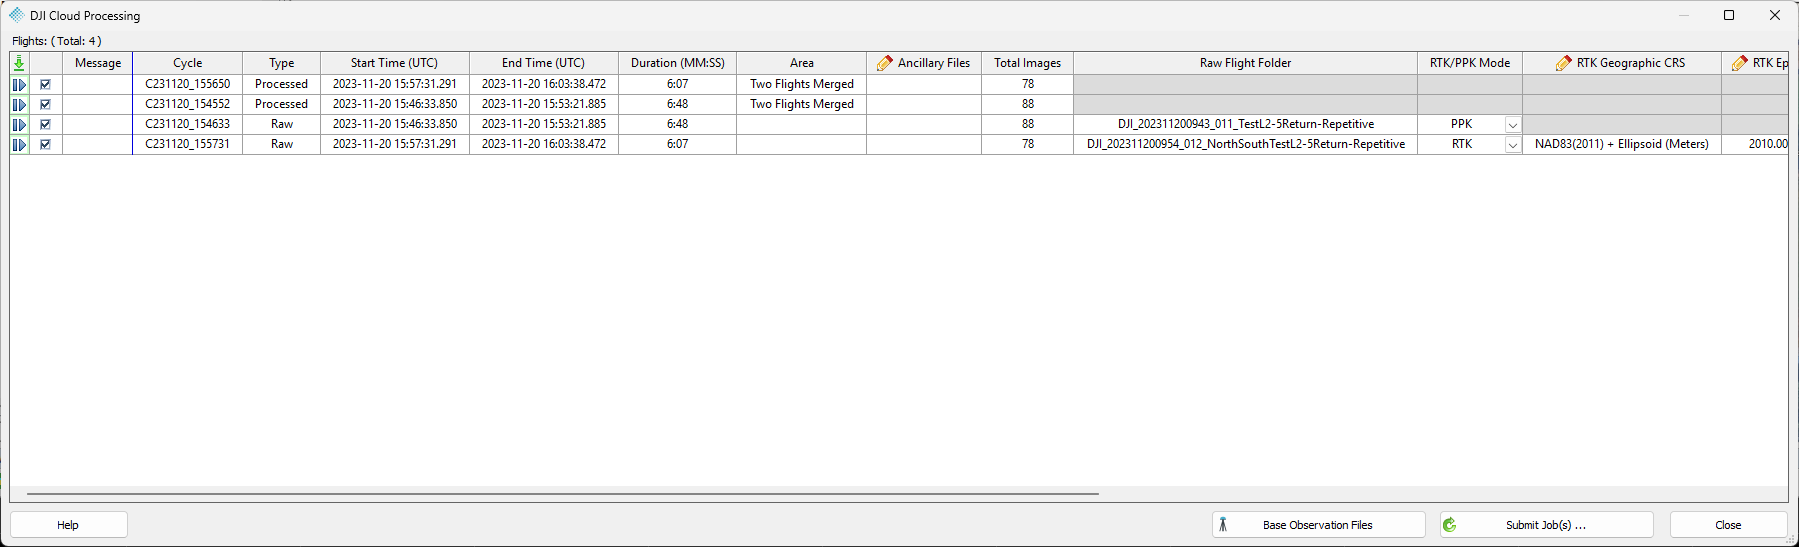Screen dimensions: 1799x547
Task: Close the window with the X button
Action: pyautogui.click(x=1775, y=15)
